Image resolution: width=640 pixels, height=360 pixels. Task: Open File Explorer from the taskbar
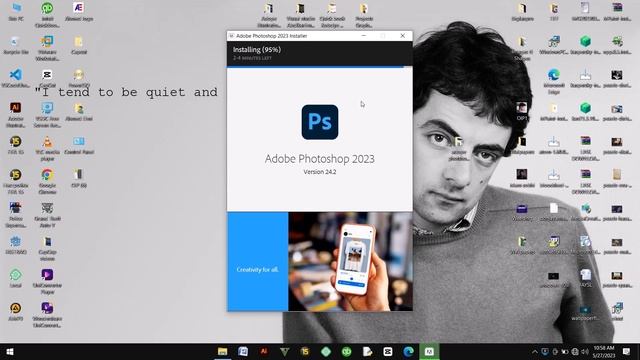click(222, 351)
